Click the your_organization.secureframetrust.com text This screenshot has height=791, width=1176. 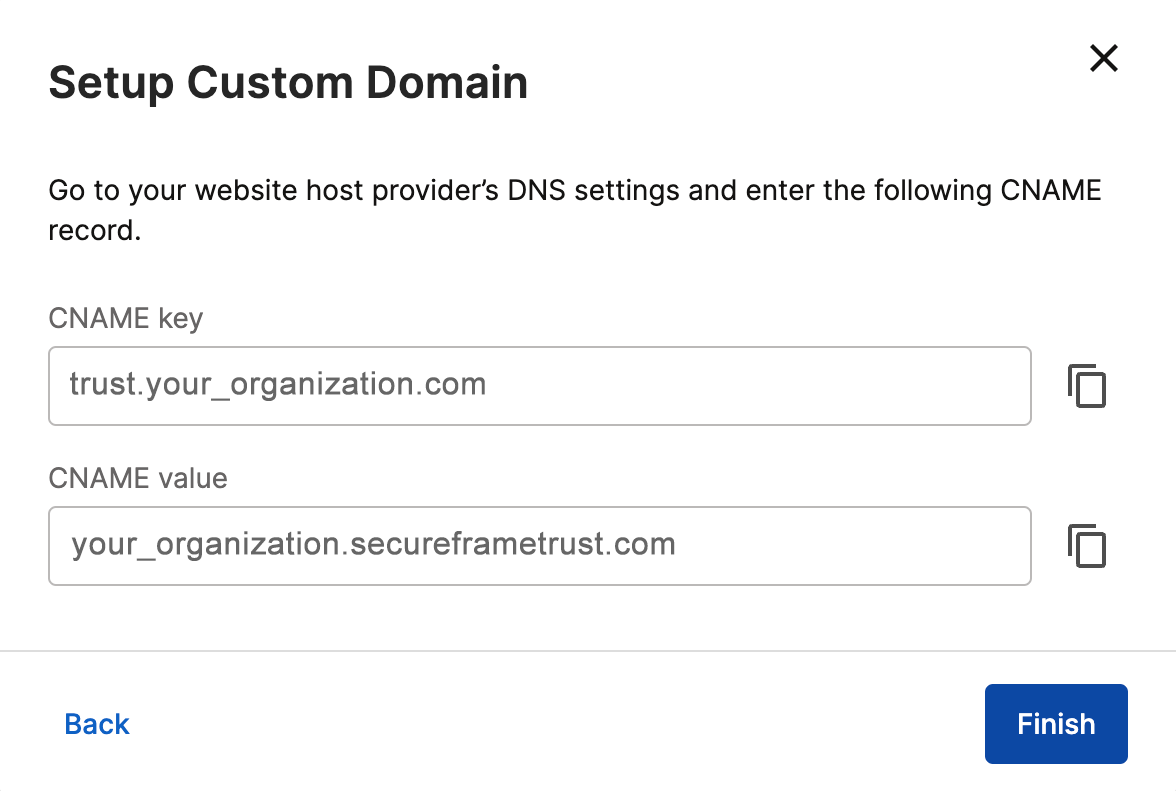point(374,544)
